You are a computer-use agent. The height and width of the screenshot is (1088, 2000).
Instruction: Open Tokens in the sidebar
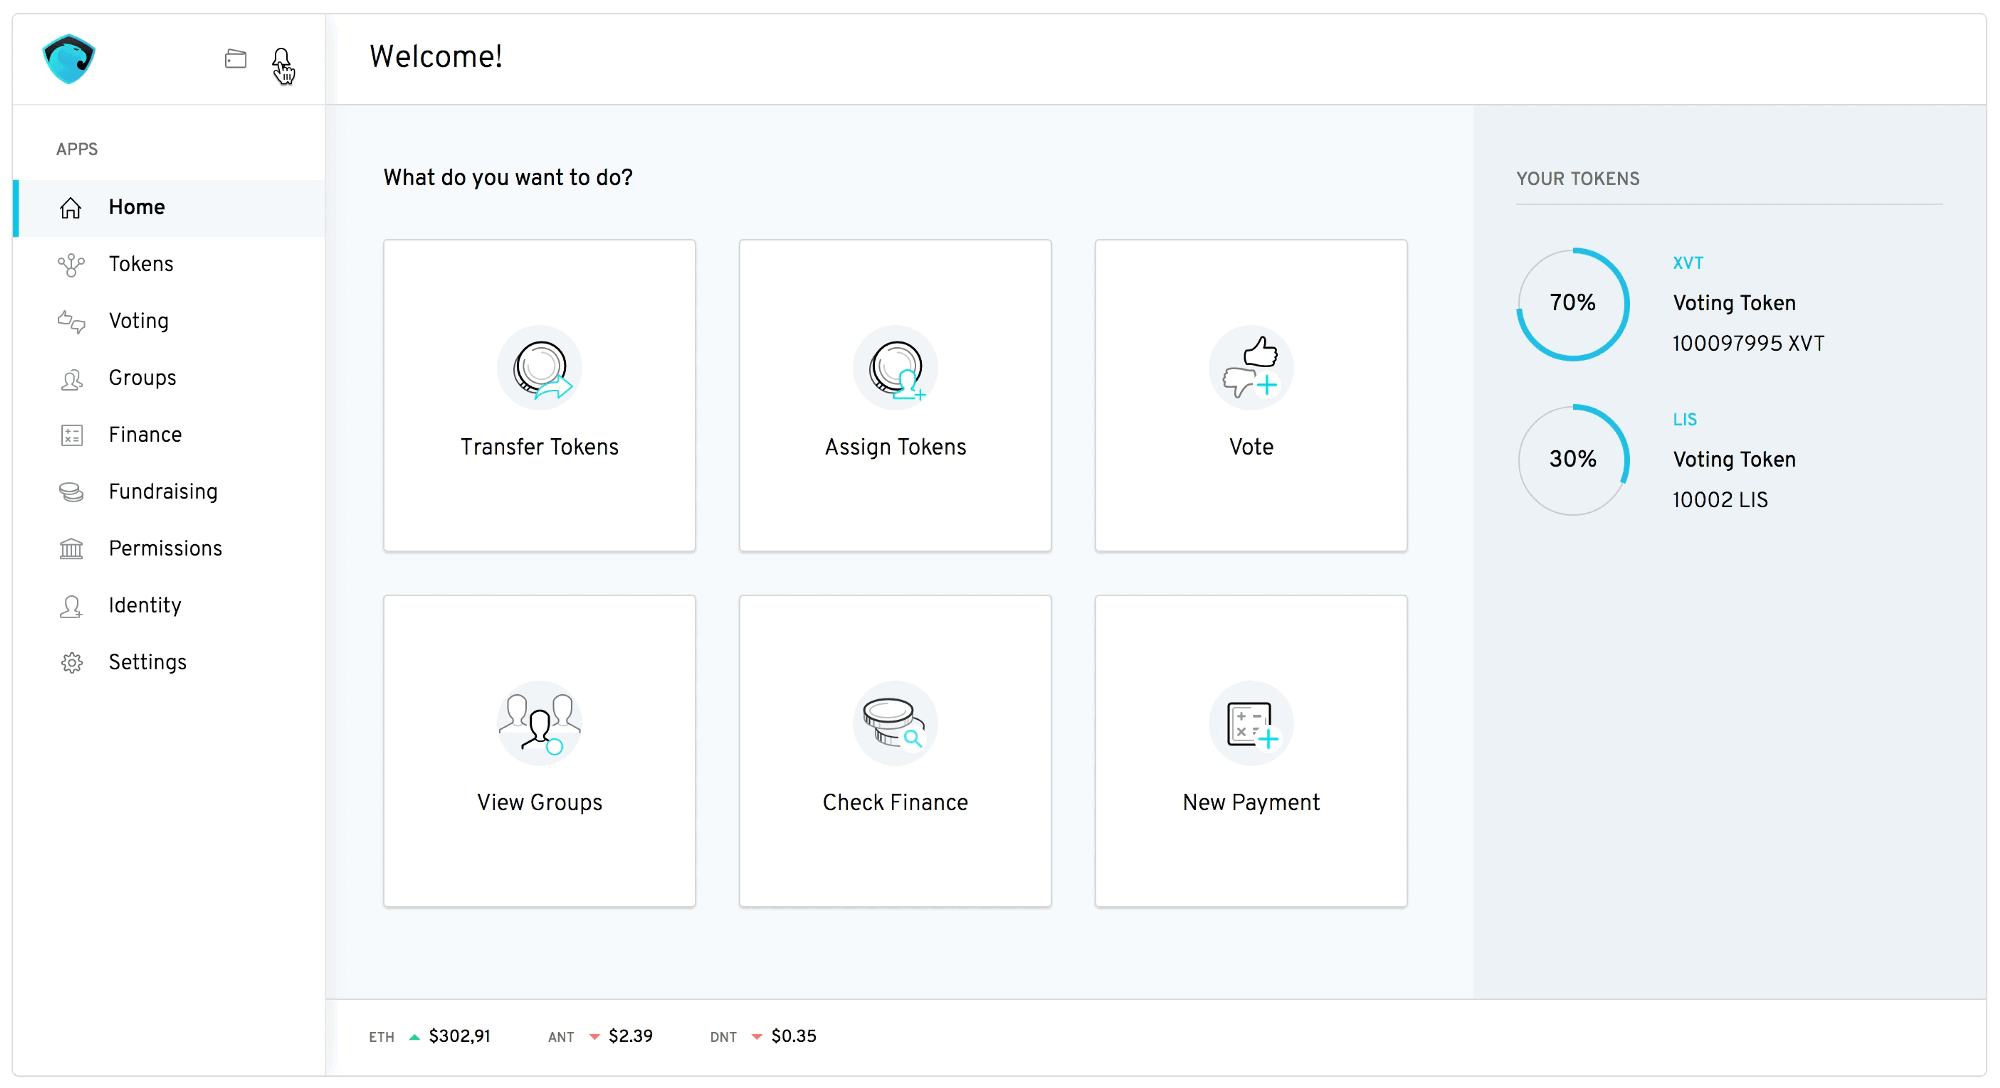click(141, 264)
